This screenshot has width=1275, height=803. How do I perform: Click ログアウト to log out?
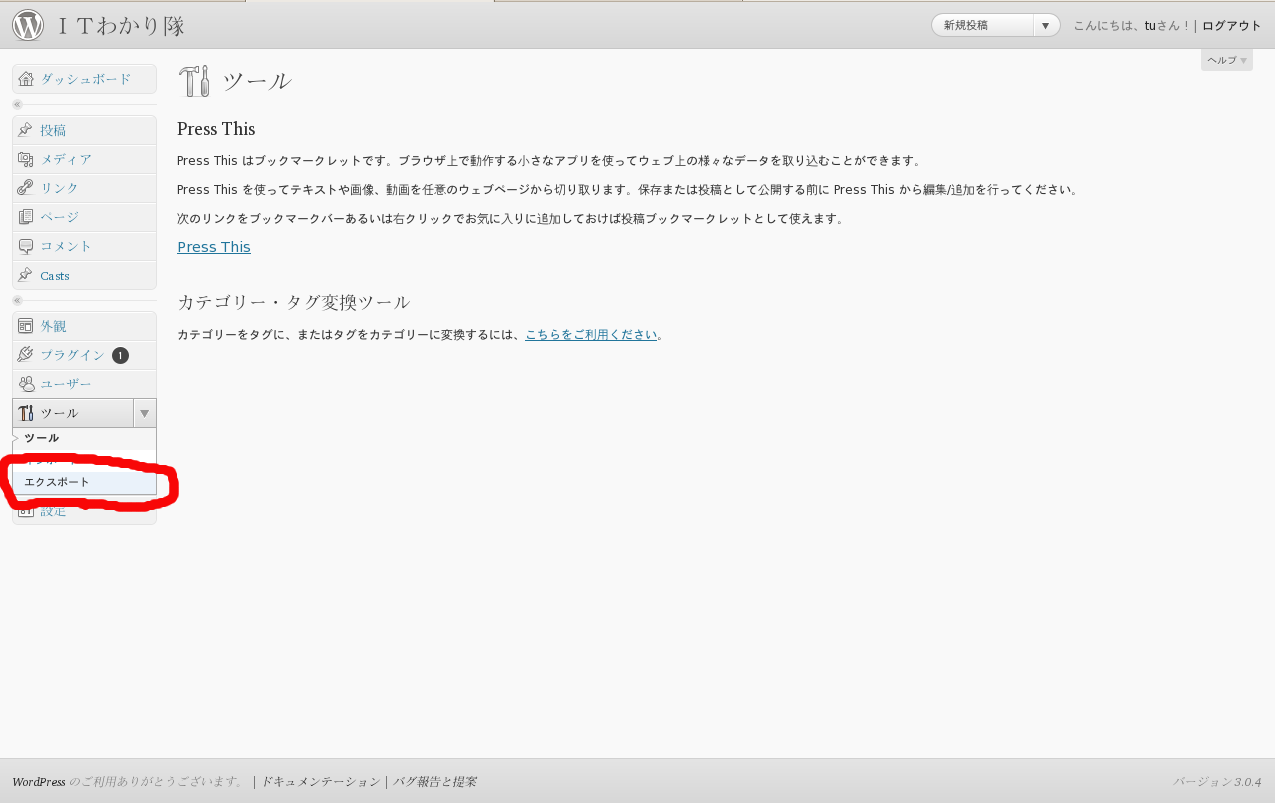(1231, 26)
